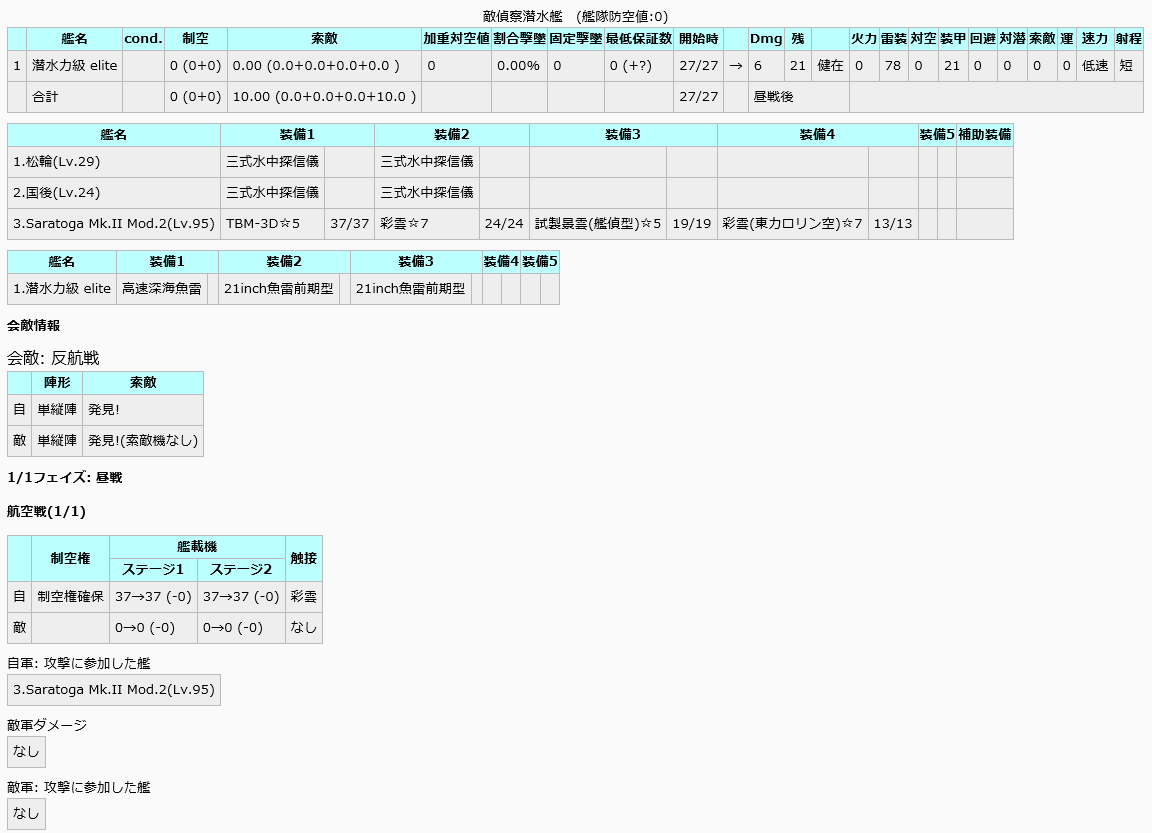Select the 制空権確保 air superiority cell

tap(70, 597)
